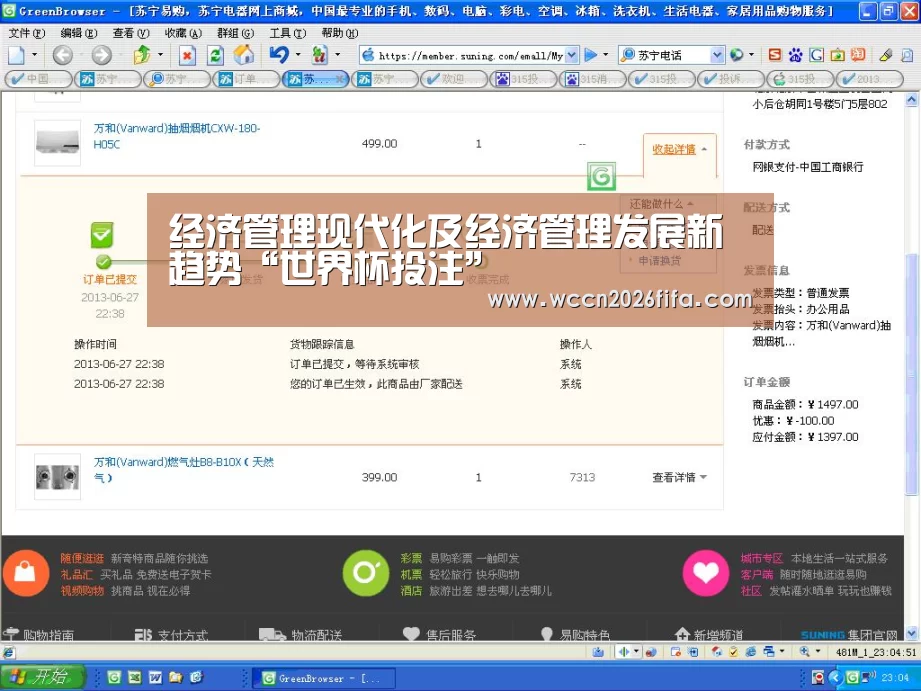Open the 彩票 footer link

[x=411, y=558]
